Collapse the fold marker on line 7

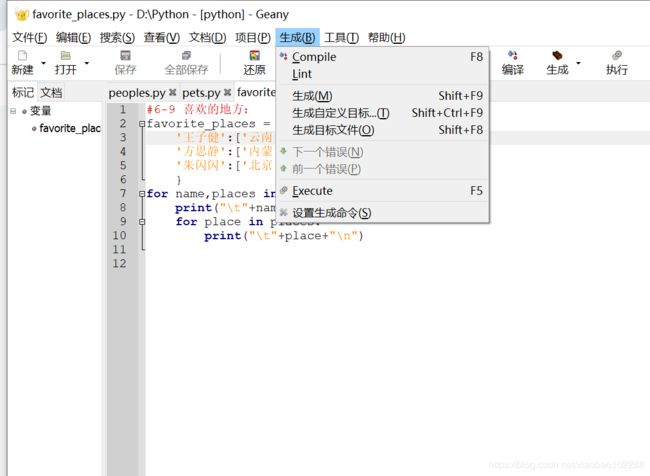(142, 194)
